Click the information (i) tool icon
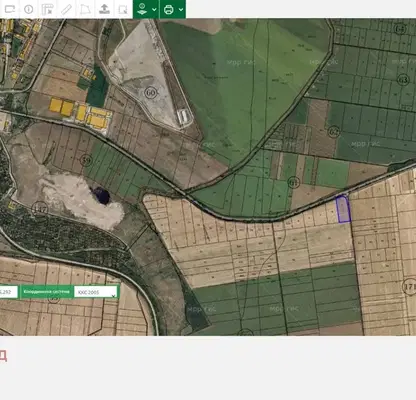The width and height of the screenshot is (416, 400). coord(29,9)
